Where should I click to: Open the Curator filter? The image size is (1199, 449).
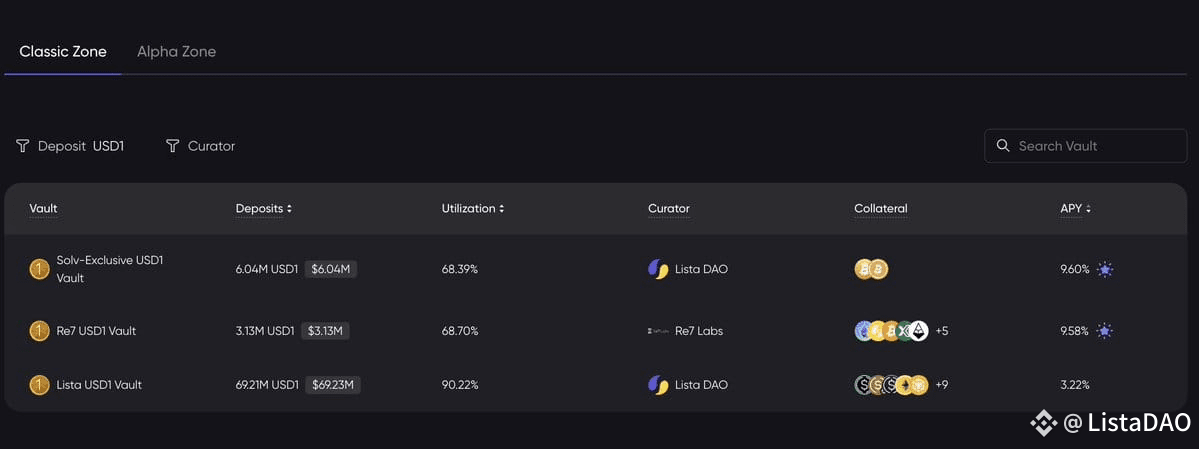coord(200,145)
